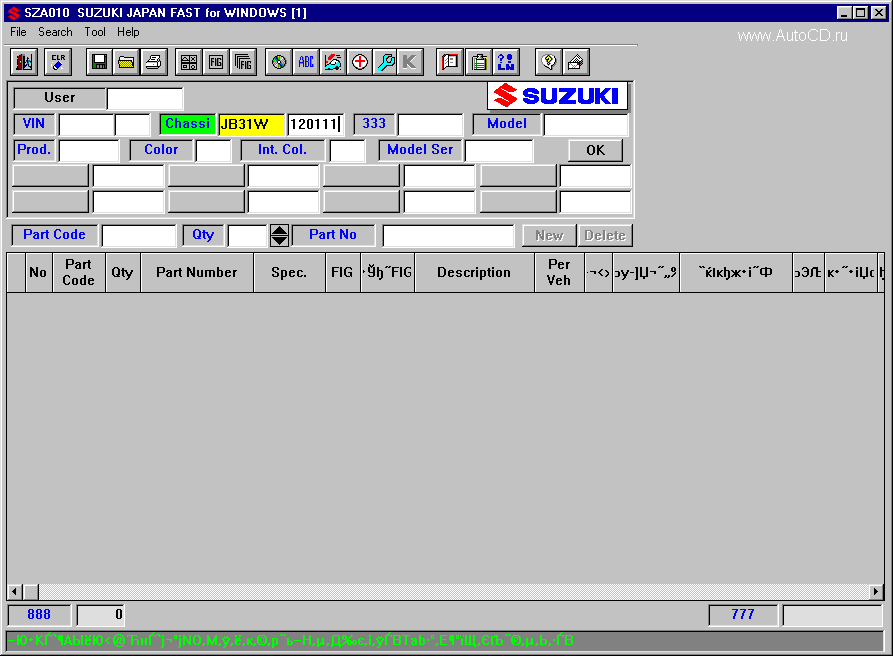Focus the Part Code input field
893x656 pixels.
pos(139,235)
